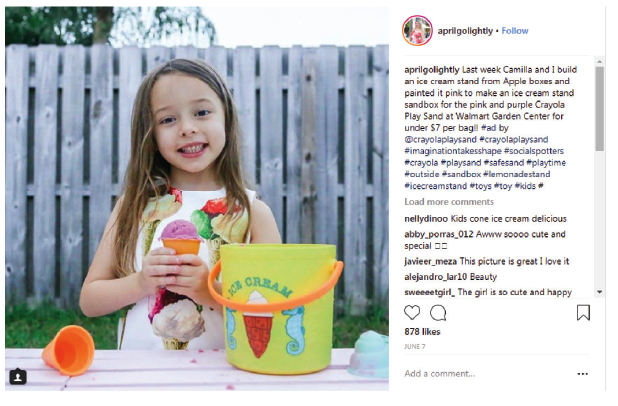
Task: View the 878 likes list
Action: tap(422, 332)
